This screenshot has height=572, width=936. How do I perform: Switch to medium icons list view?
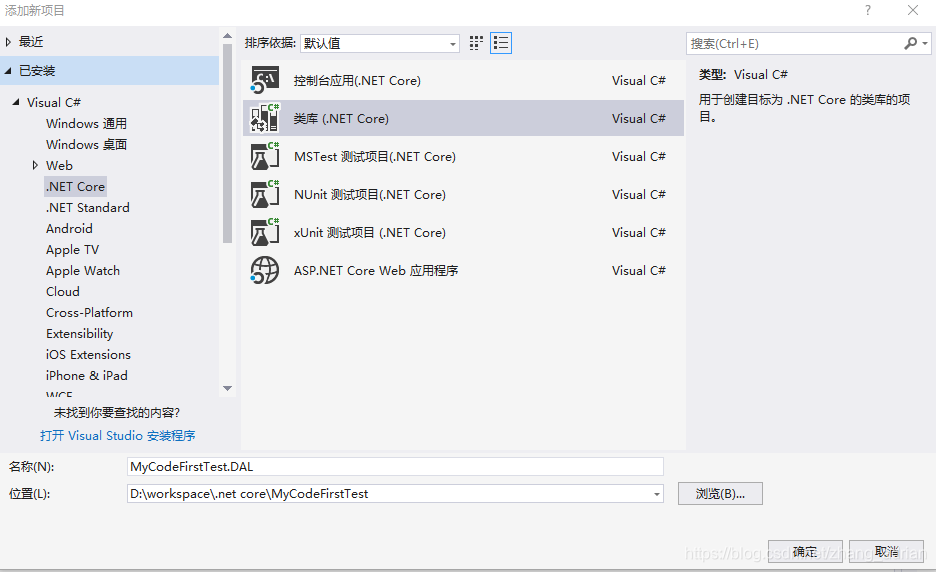pyautogui.click(x=501, y=43)
